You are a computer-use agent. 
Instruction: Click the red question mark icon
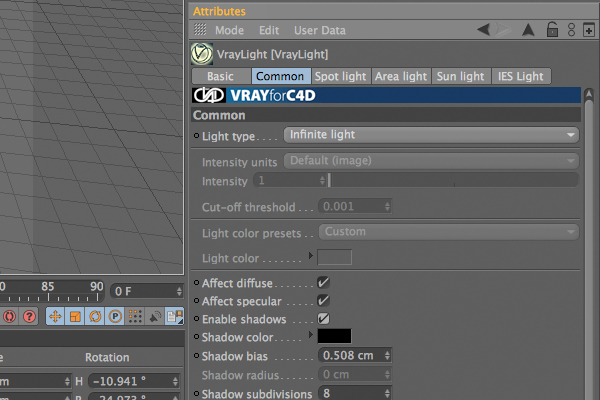tap(29, 317)
